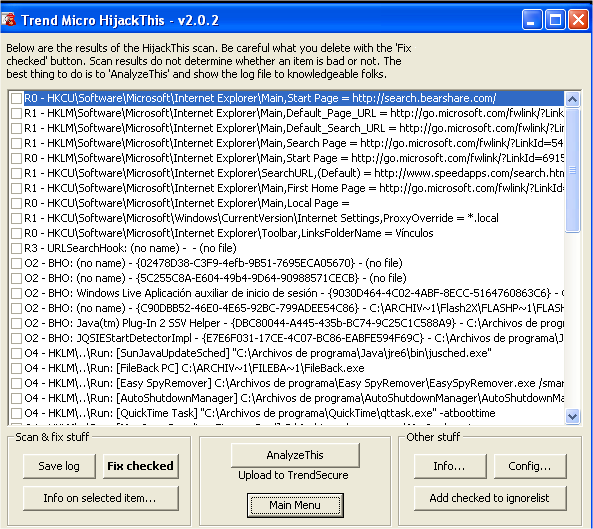Click the results list scroll up arrow
Viewport: 593px width, 529px height.
tap(573, 99)
